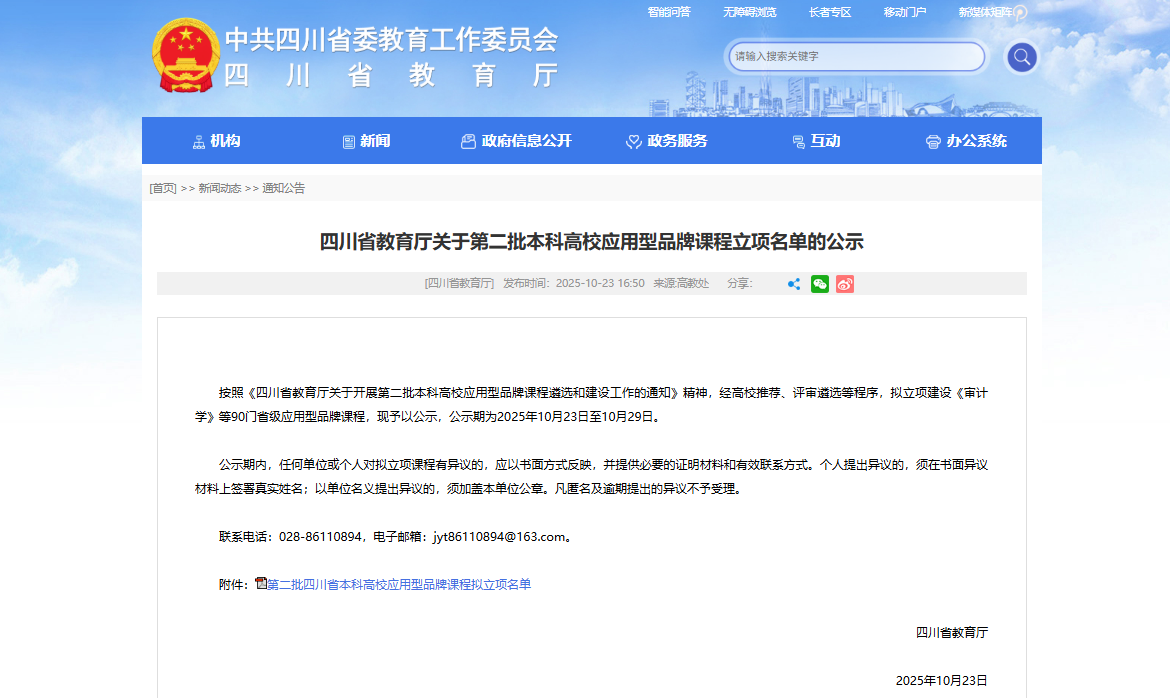Open the 办公系统 navigation menu
The image size is (1170, 698).
tap(967, 140)
